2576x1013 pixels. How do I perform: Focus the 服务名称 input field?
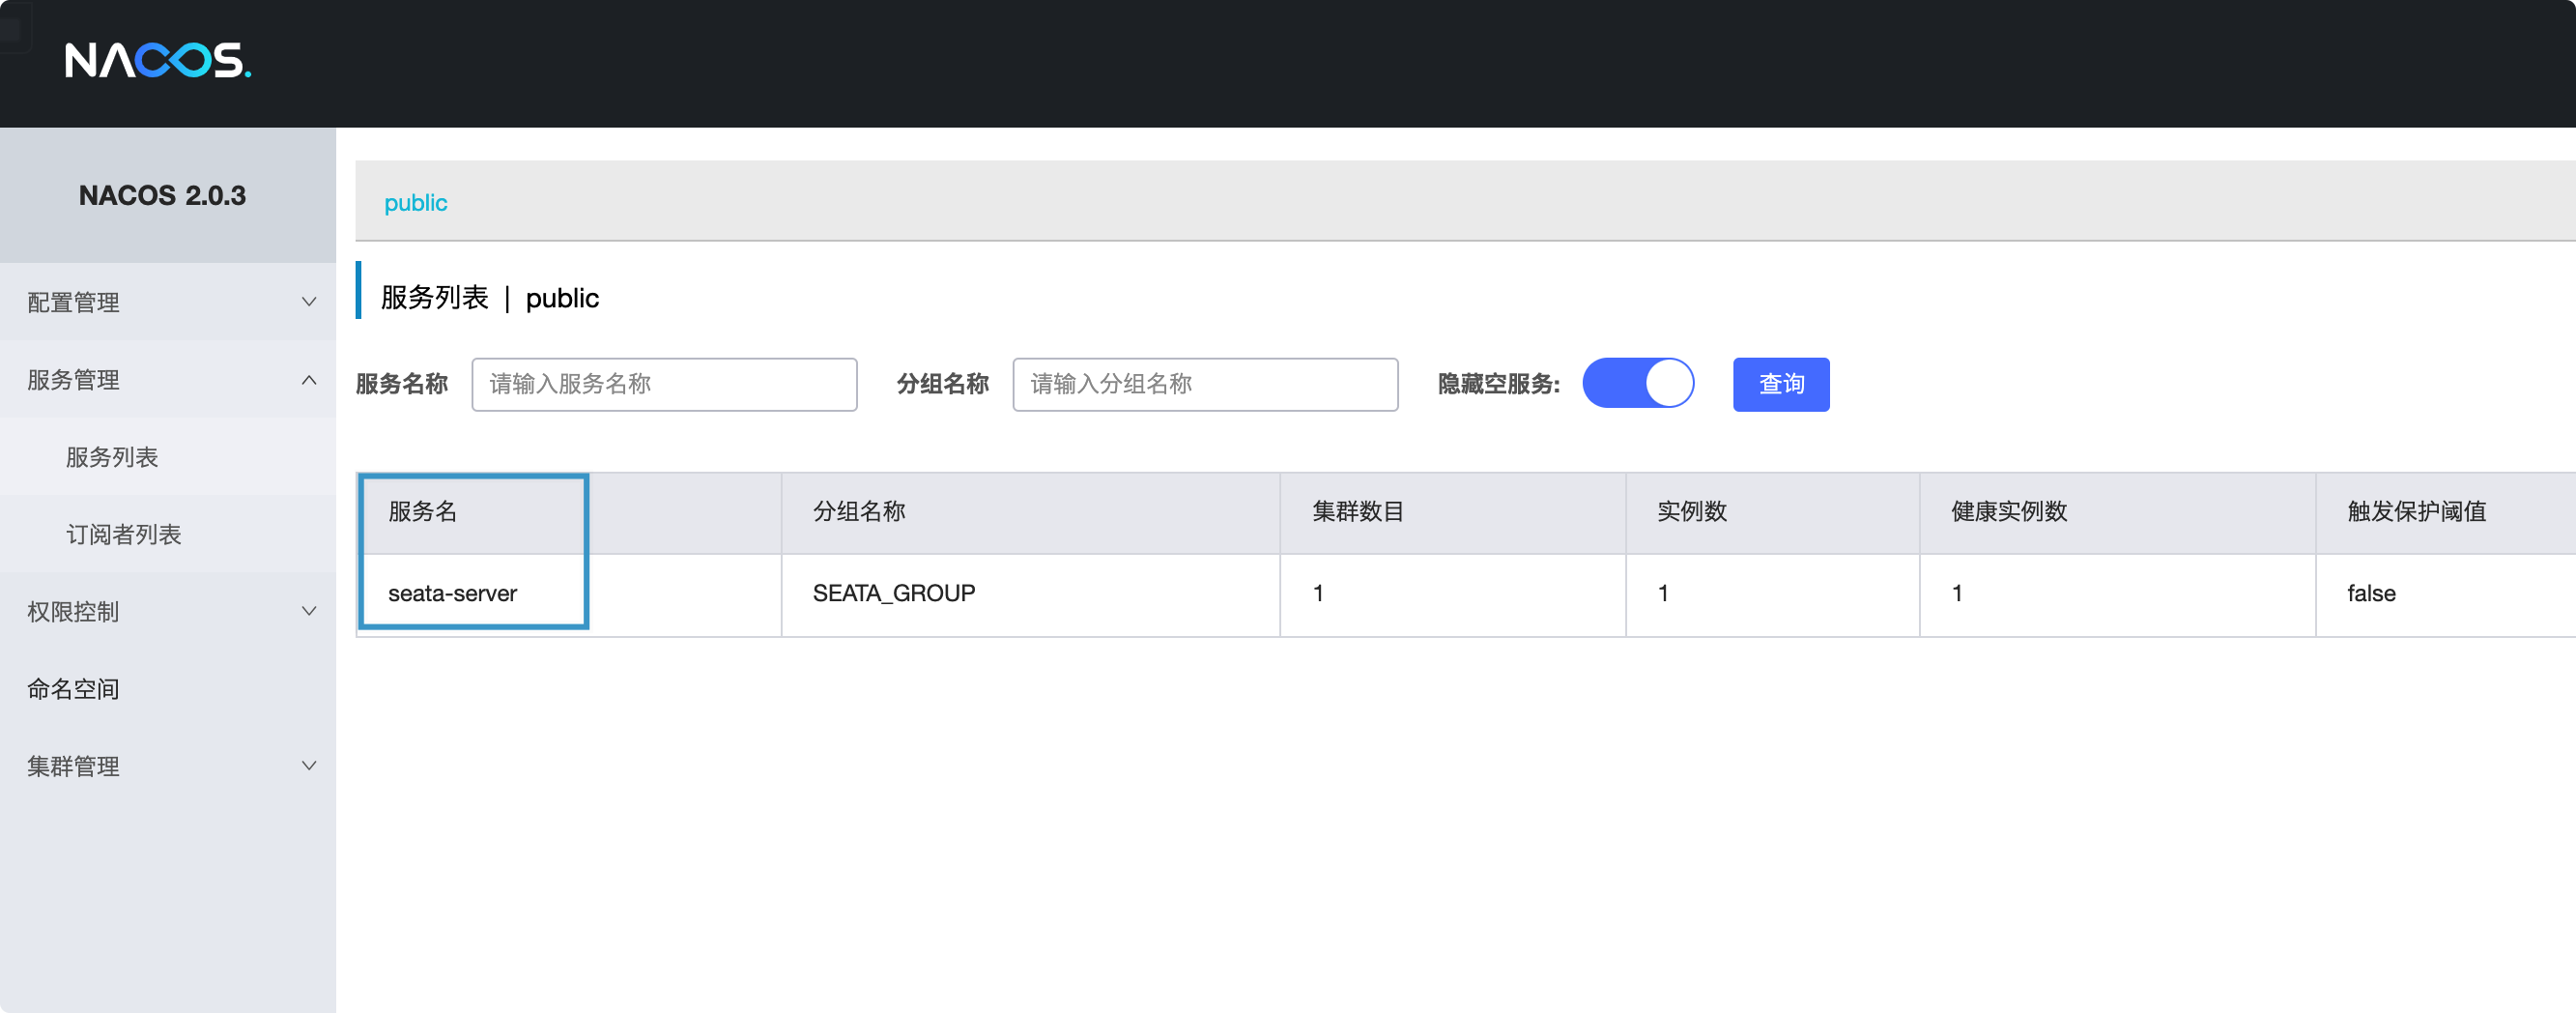(664, 384)
